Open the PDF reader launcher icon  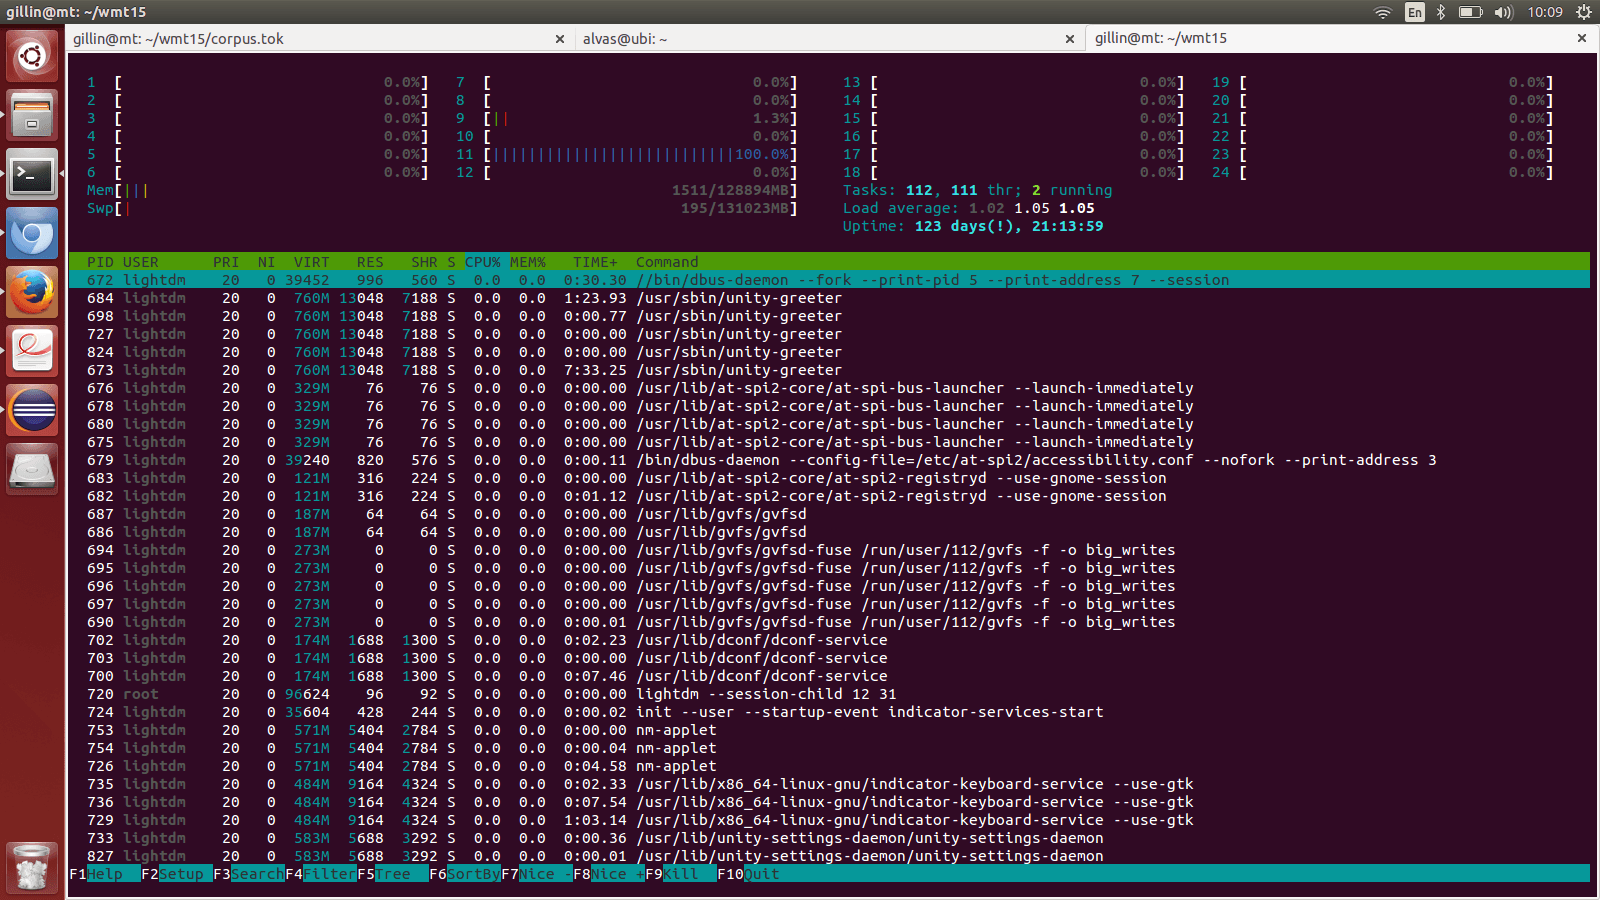(x=33, y=351)
